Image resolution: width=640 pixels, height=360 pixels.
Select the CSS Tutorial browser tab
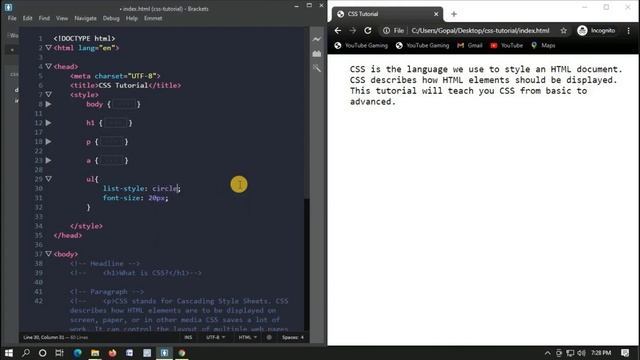coord(386,14)
